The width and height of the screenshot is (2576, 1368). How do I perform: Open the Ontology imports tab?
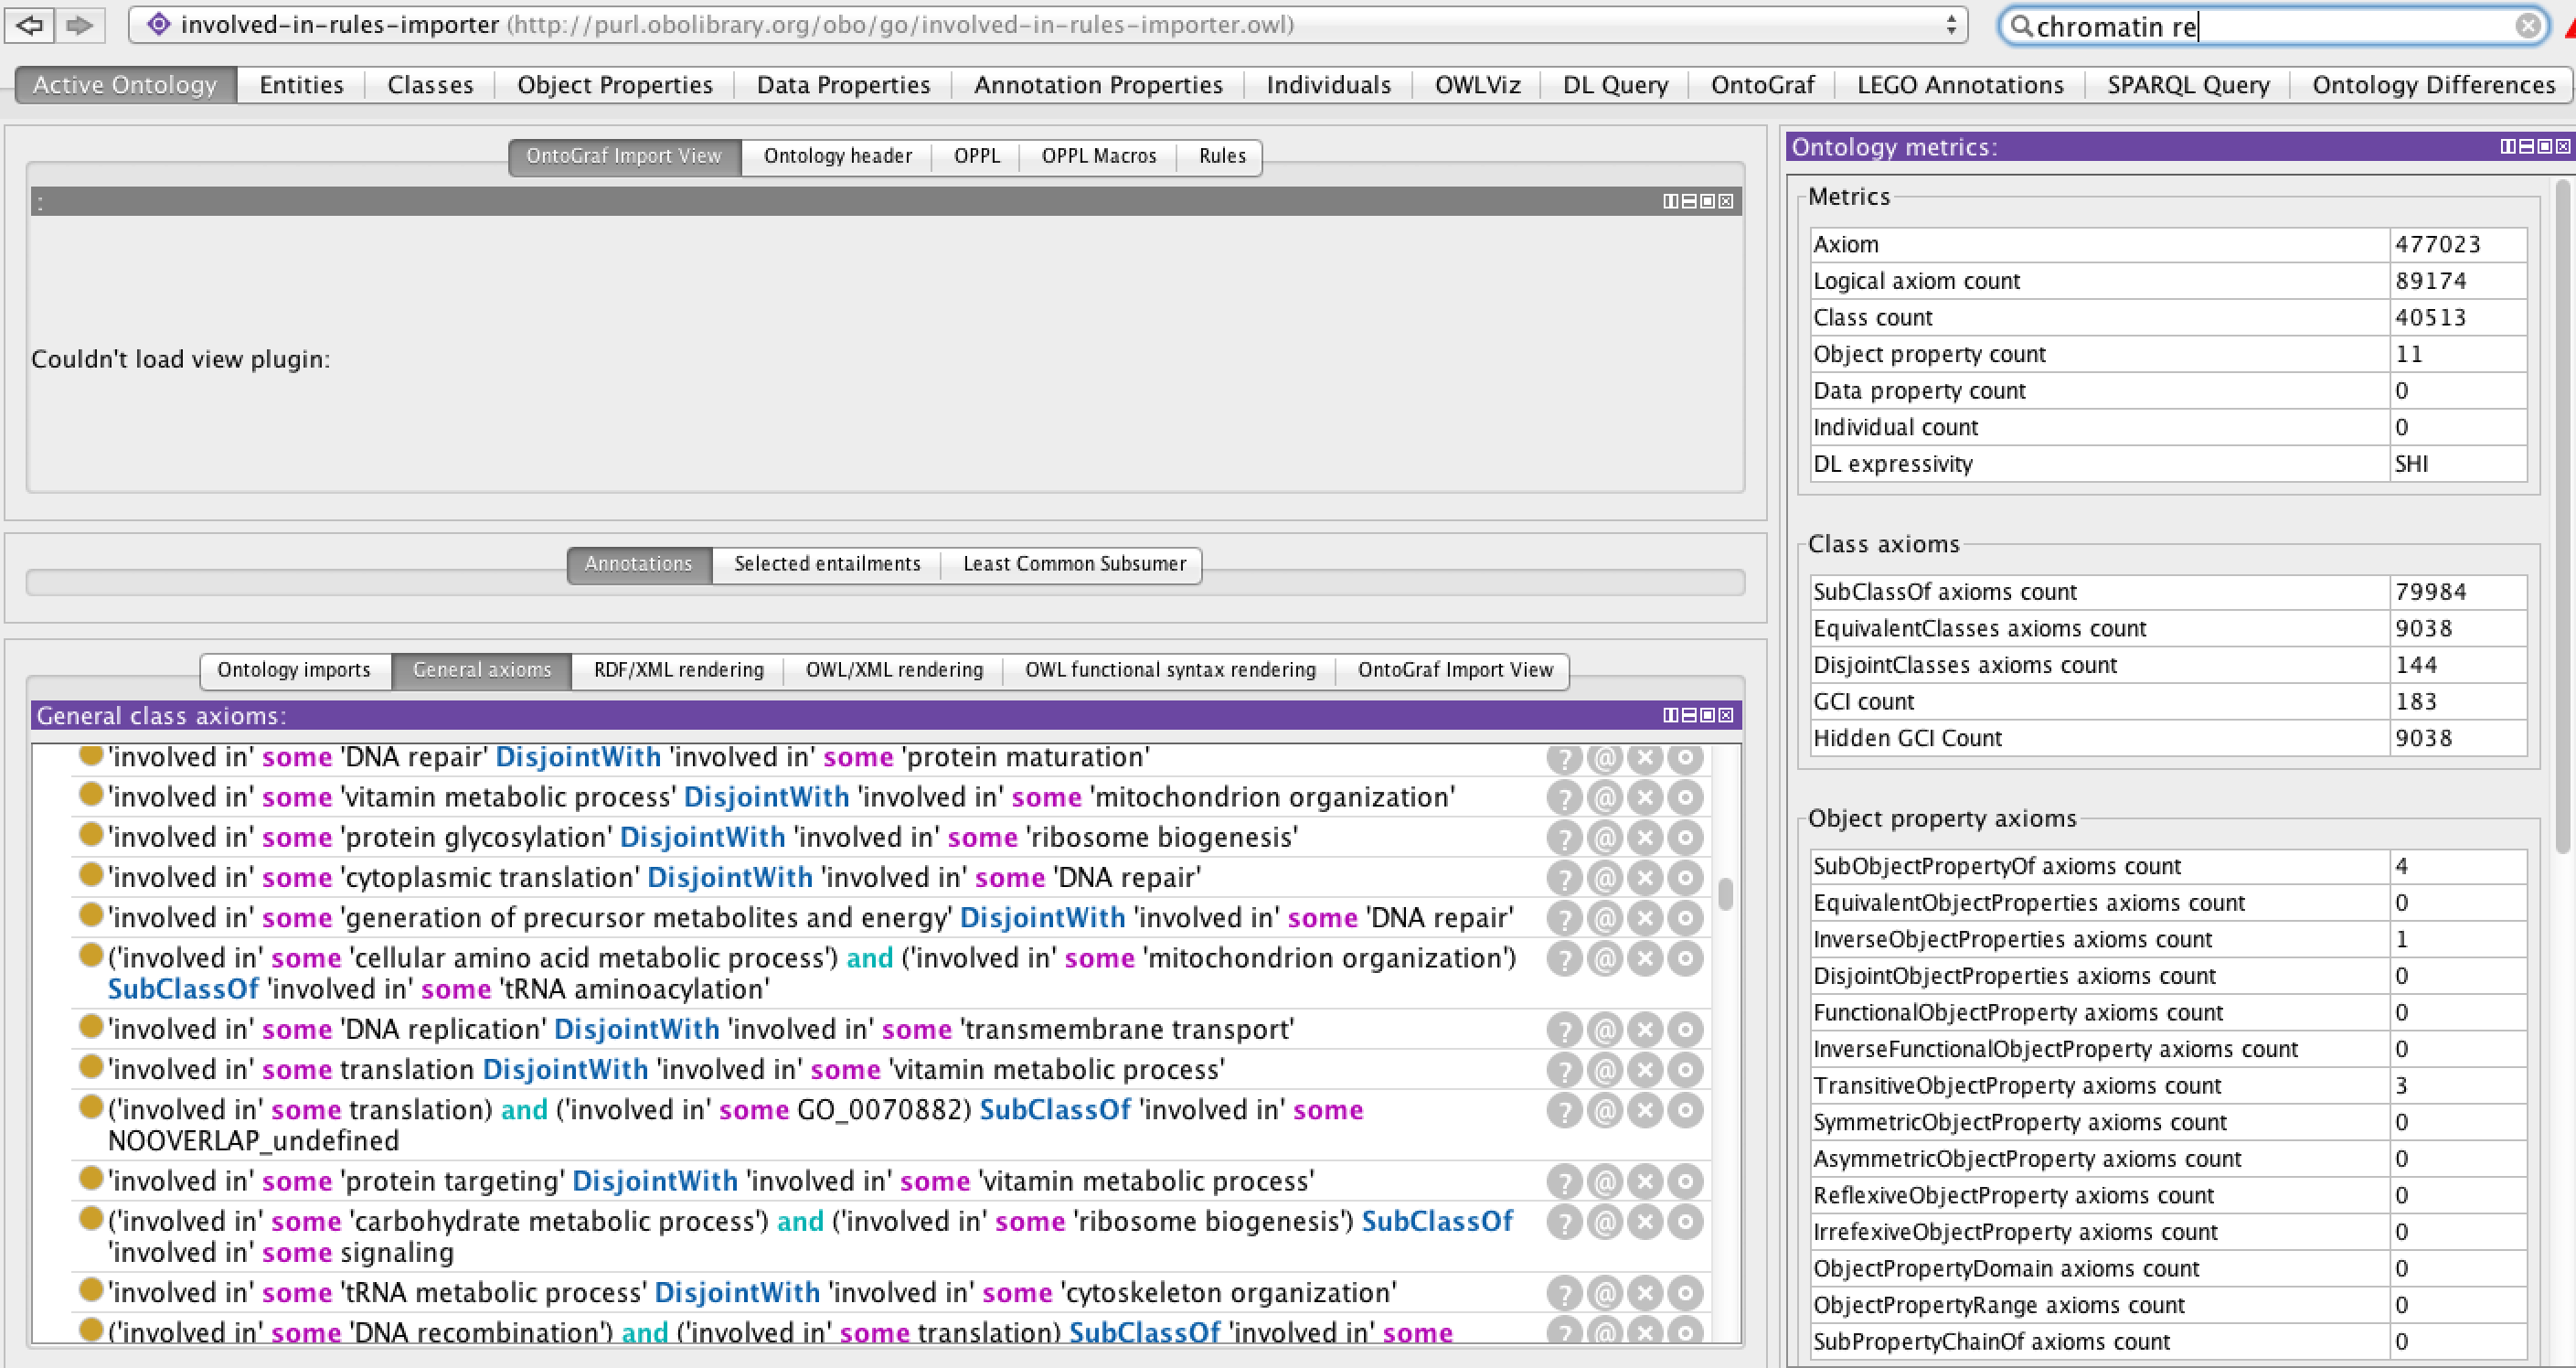tap(293, 670)
